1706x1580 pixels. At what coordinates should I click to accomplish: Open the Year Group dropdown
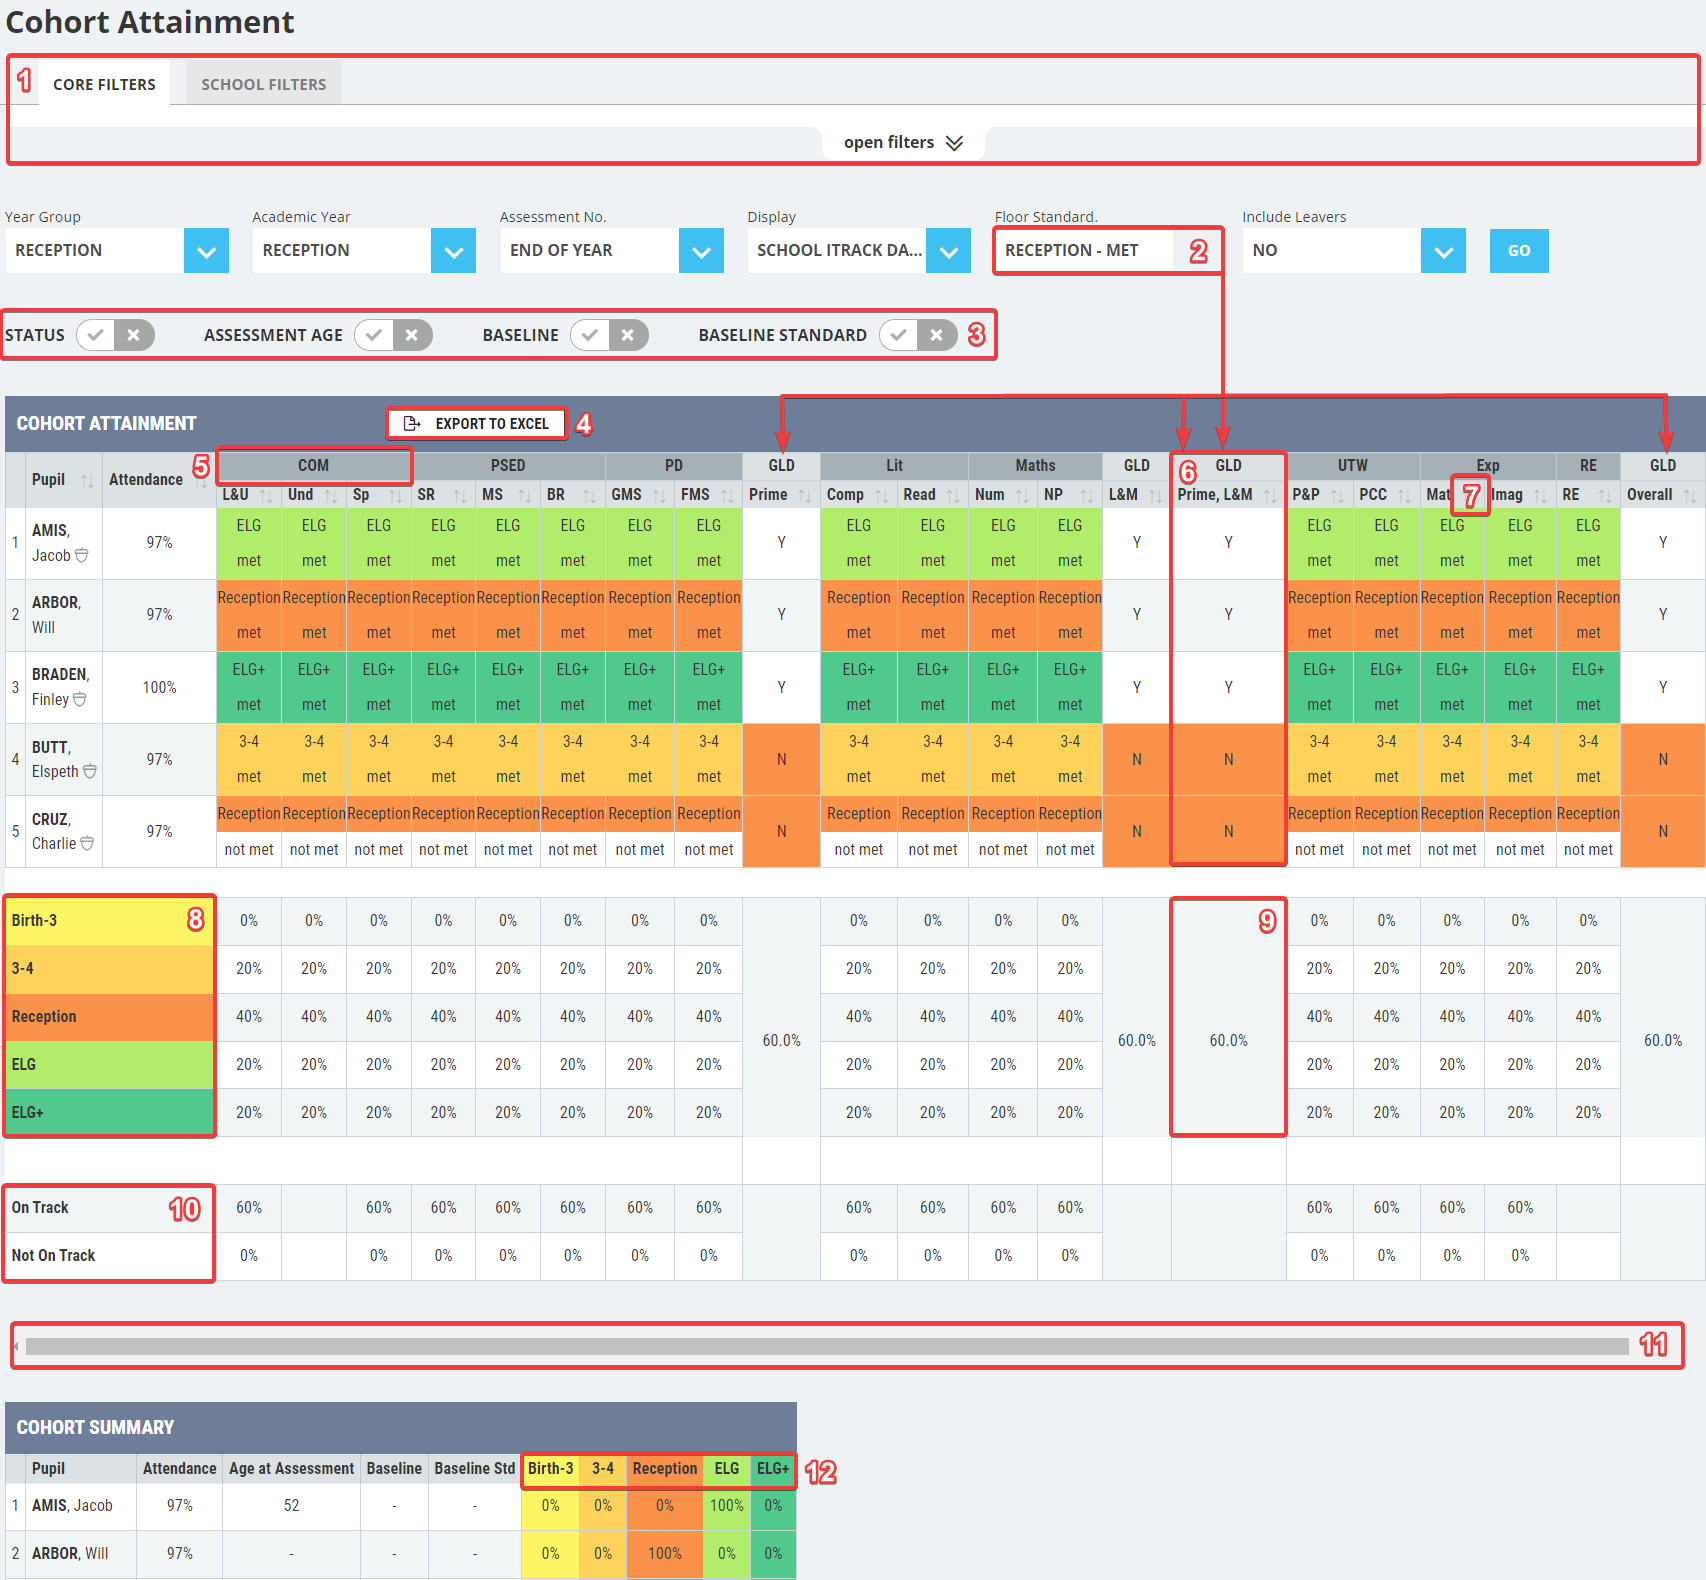pyautogui.click(x=206, y=251)
